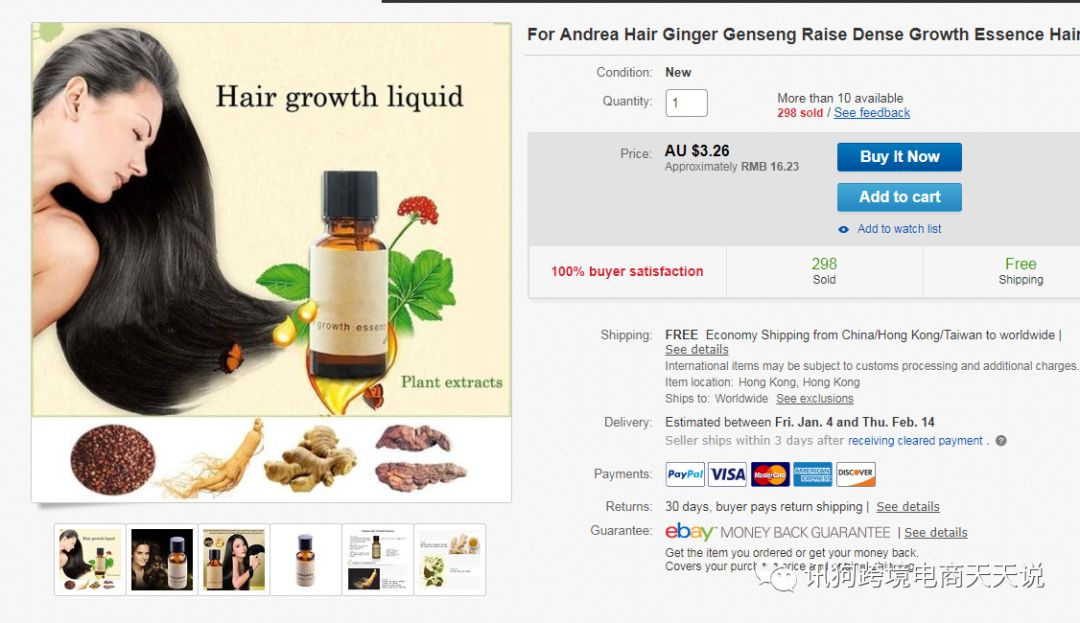The height and width of the screenshot is (623, 1080).
Task: Click the watch list eye icon
Action: pyautogui.click(x=843, y=229)
